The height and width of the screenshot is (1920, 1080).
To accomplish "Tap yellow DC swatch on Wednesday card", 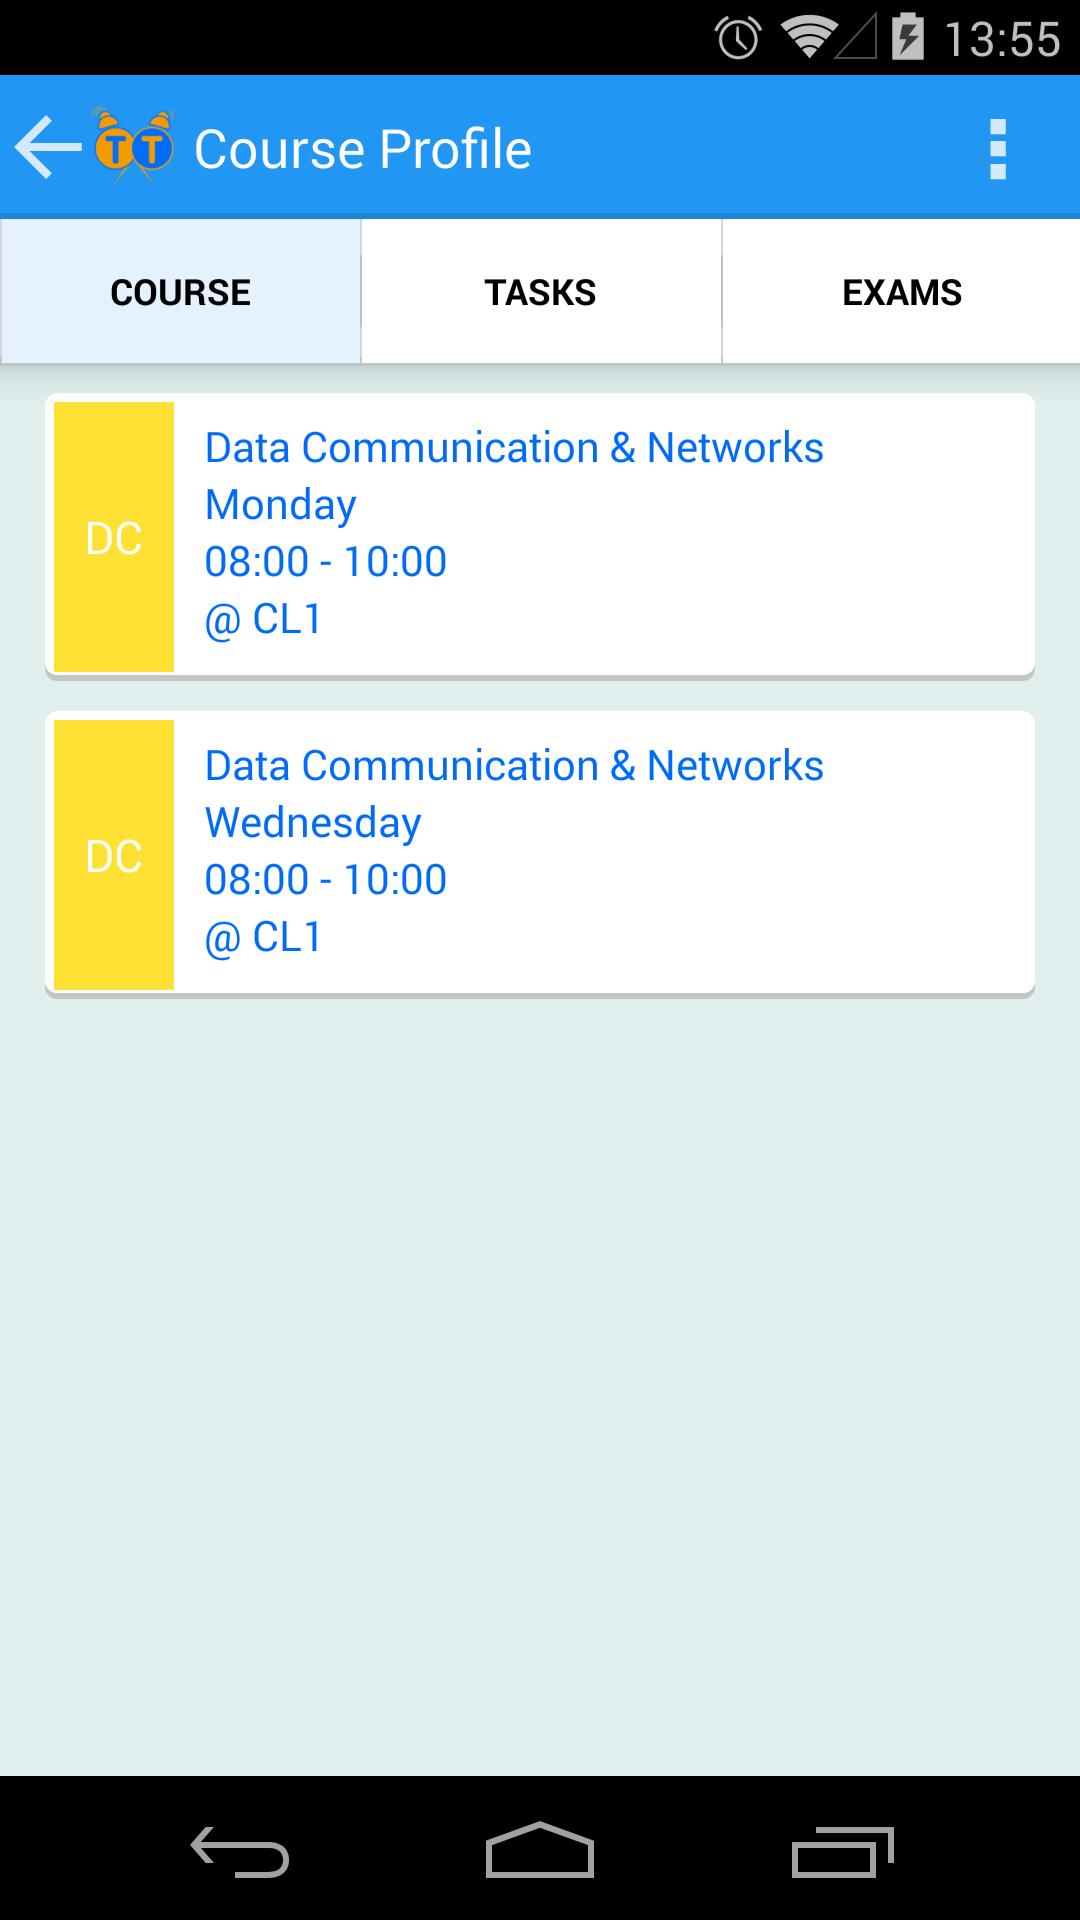I will [114, 855].
